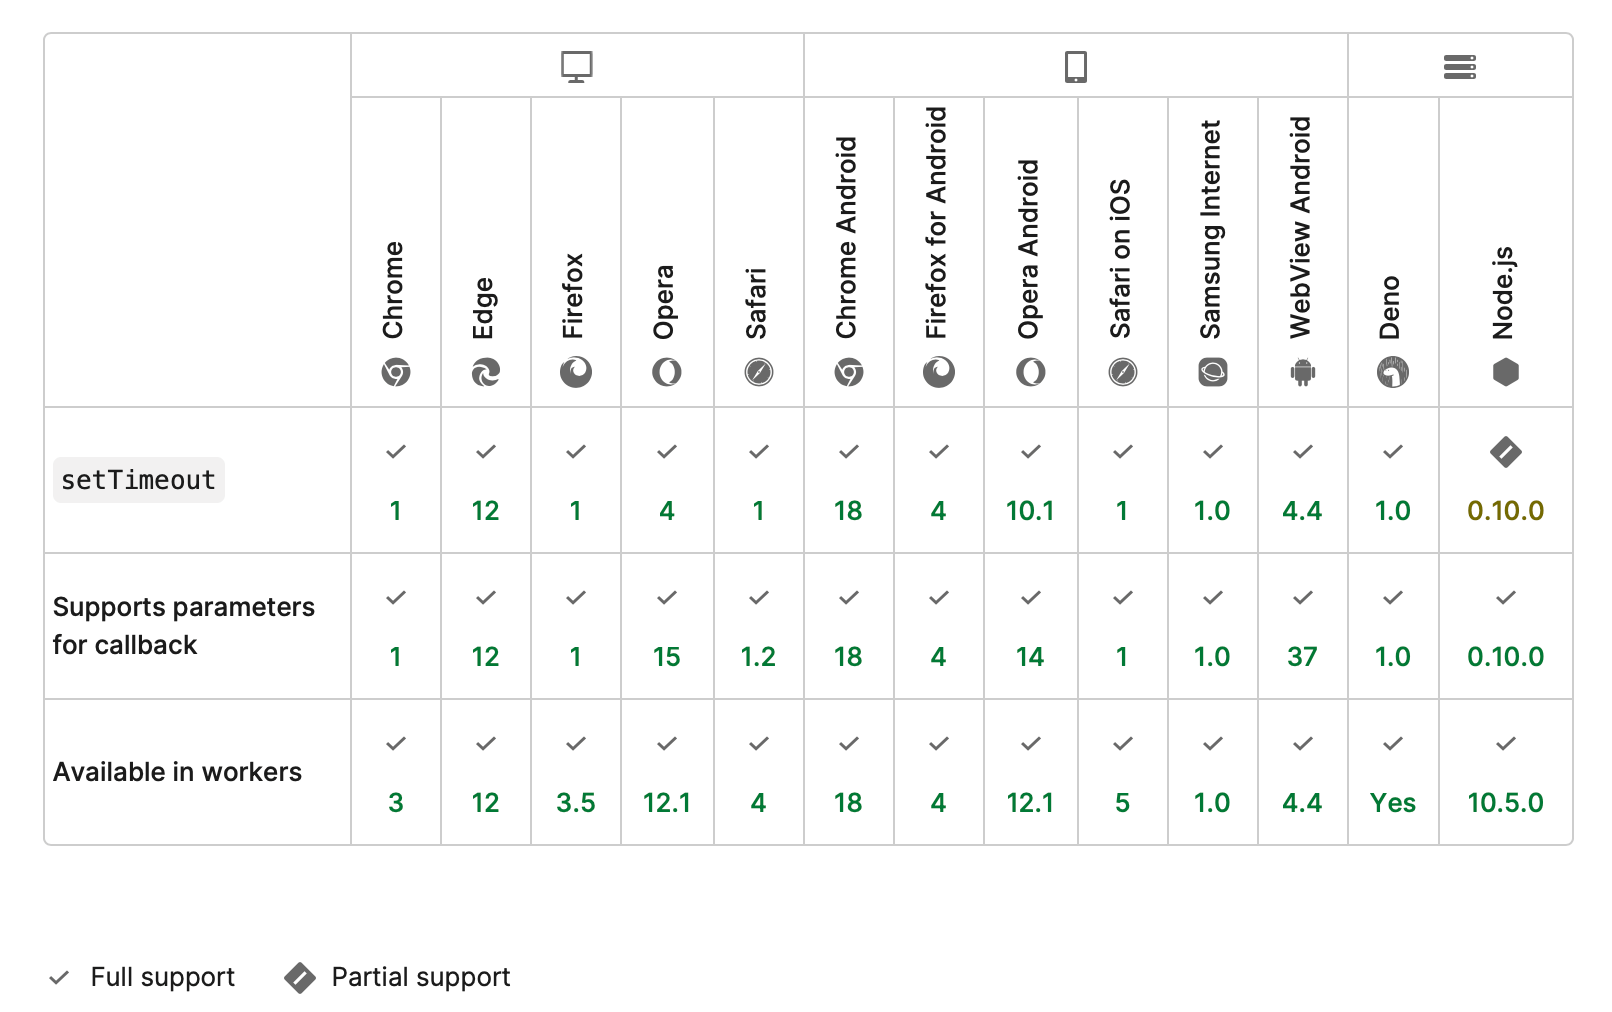This screenshot has height=1012, width=1612.
Task: Click the Partial support legend icon
Action: coord(300,977)
